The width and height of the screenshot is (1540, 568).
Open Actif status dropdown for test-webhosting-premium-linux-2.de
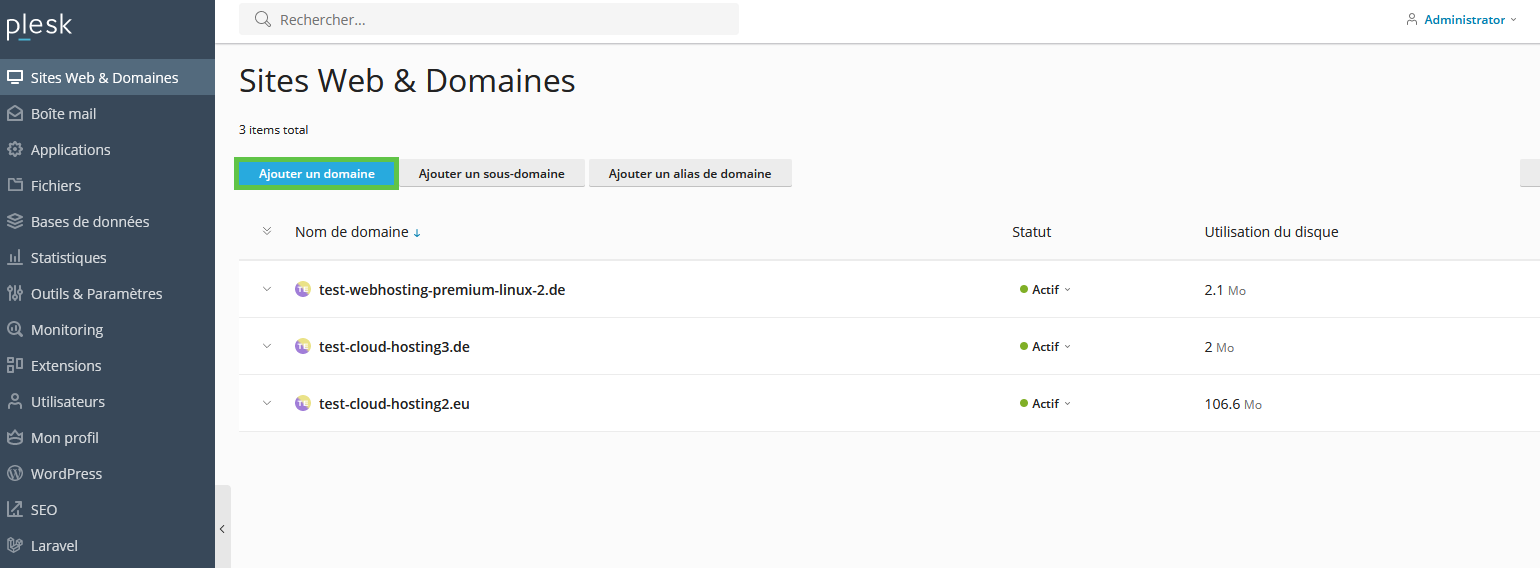tap(1046, 289)
